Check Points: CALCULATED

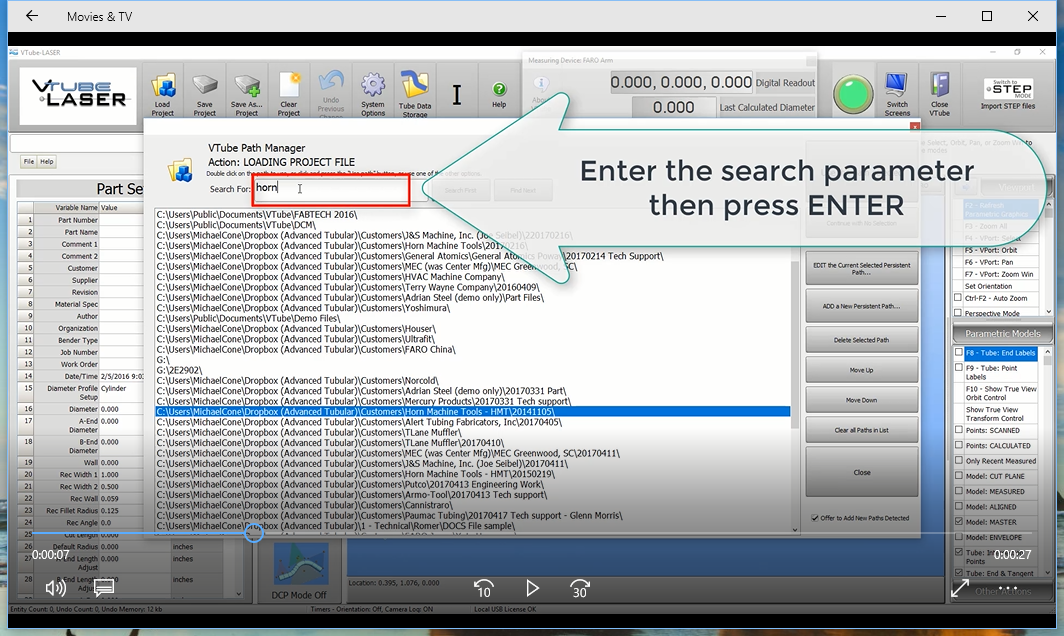959,445
